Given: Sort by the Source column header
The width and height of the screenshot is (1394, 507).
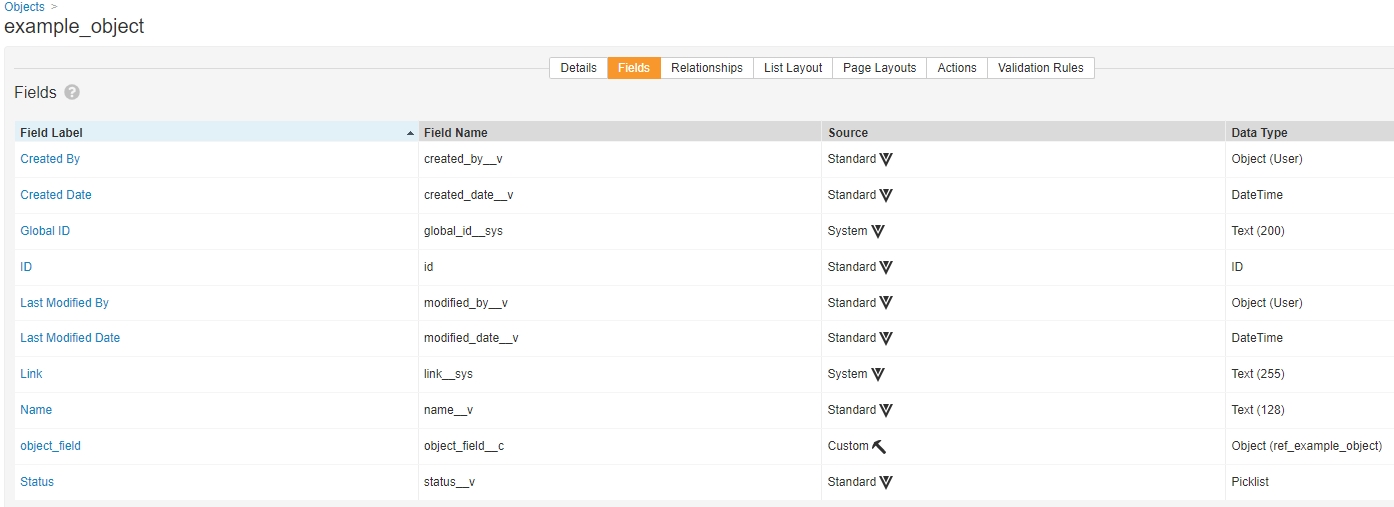Looking at the screenshot, I should click(848, 133).
